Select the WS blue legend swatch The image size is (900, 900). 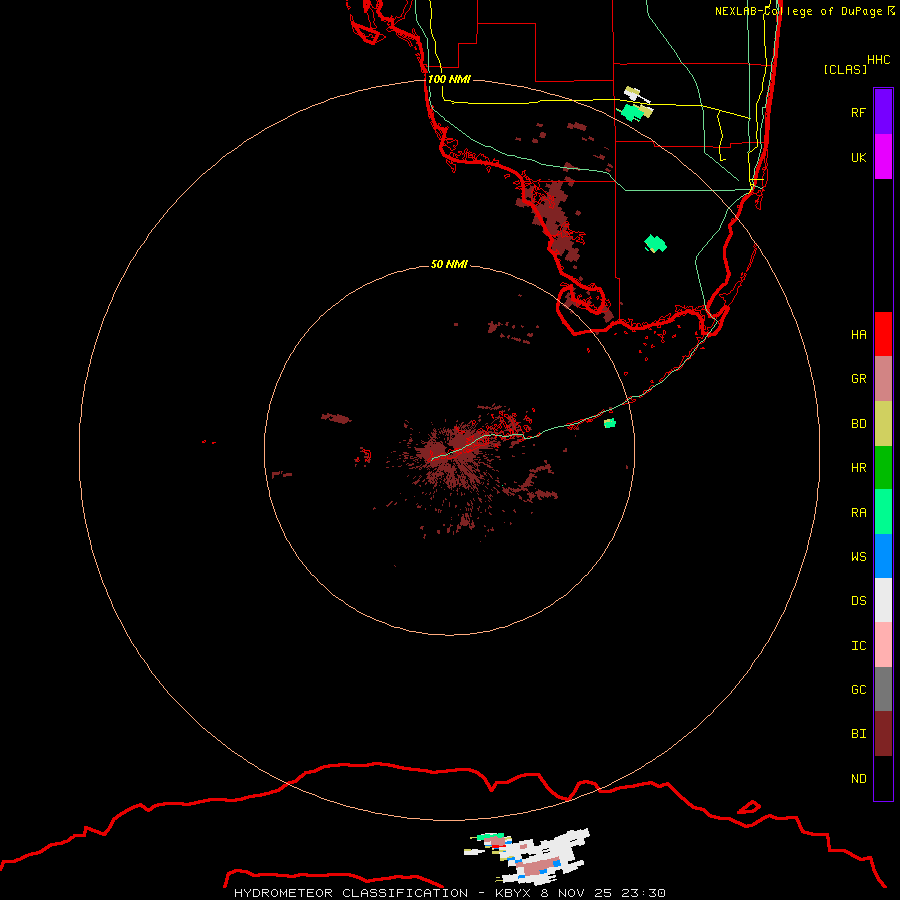click(x=883, y=556)
